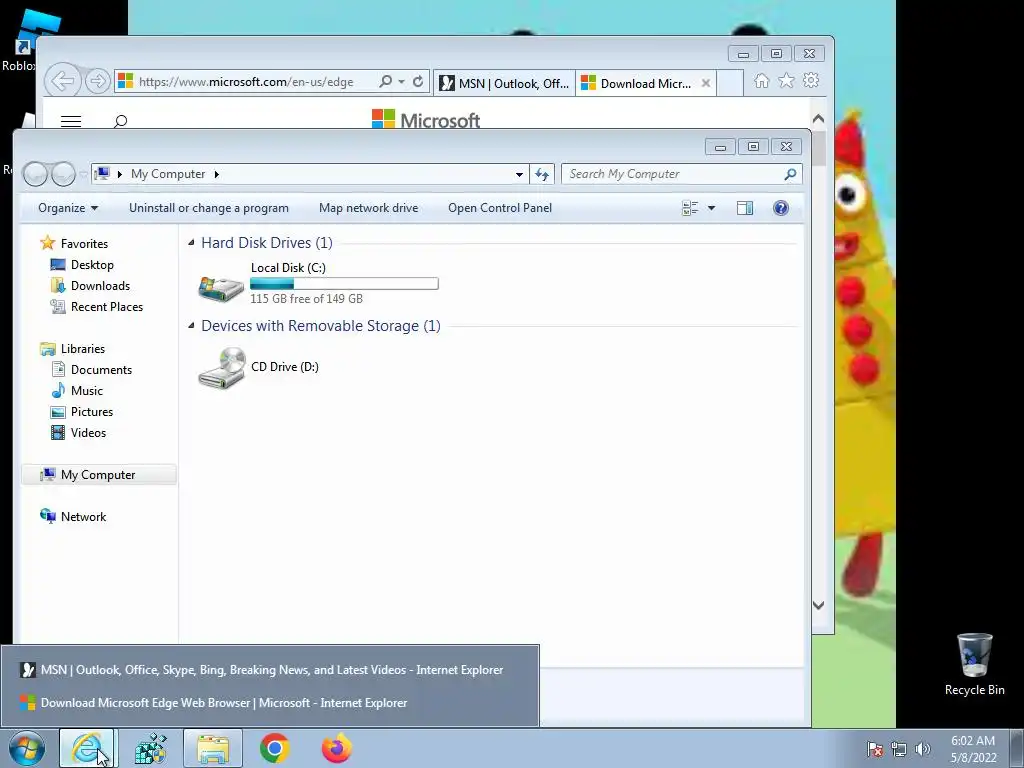
Task: Select Desktop under Favorites
Action: click(x=92, y=264)
